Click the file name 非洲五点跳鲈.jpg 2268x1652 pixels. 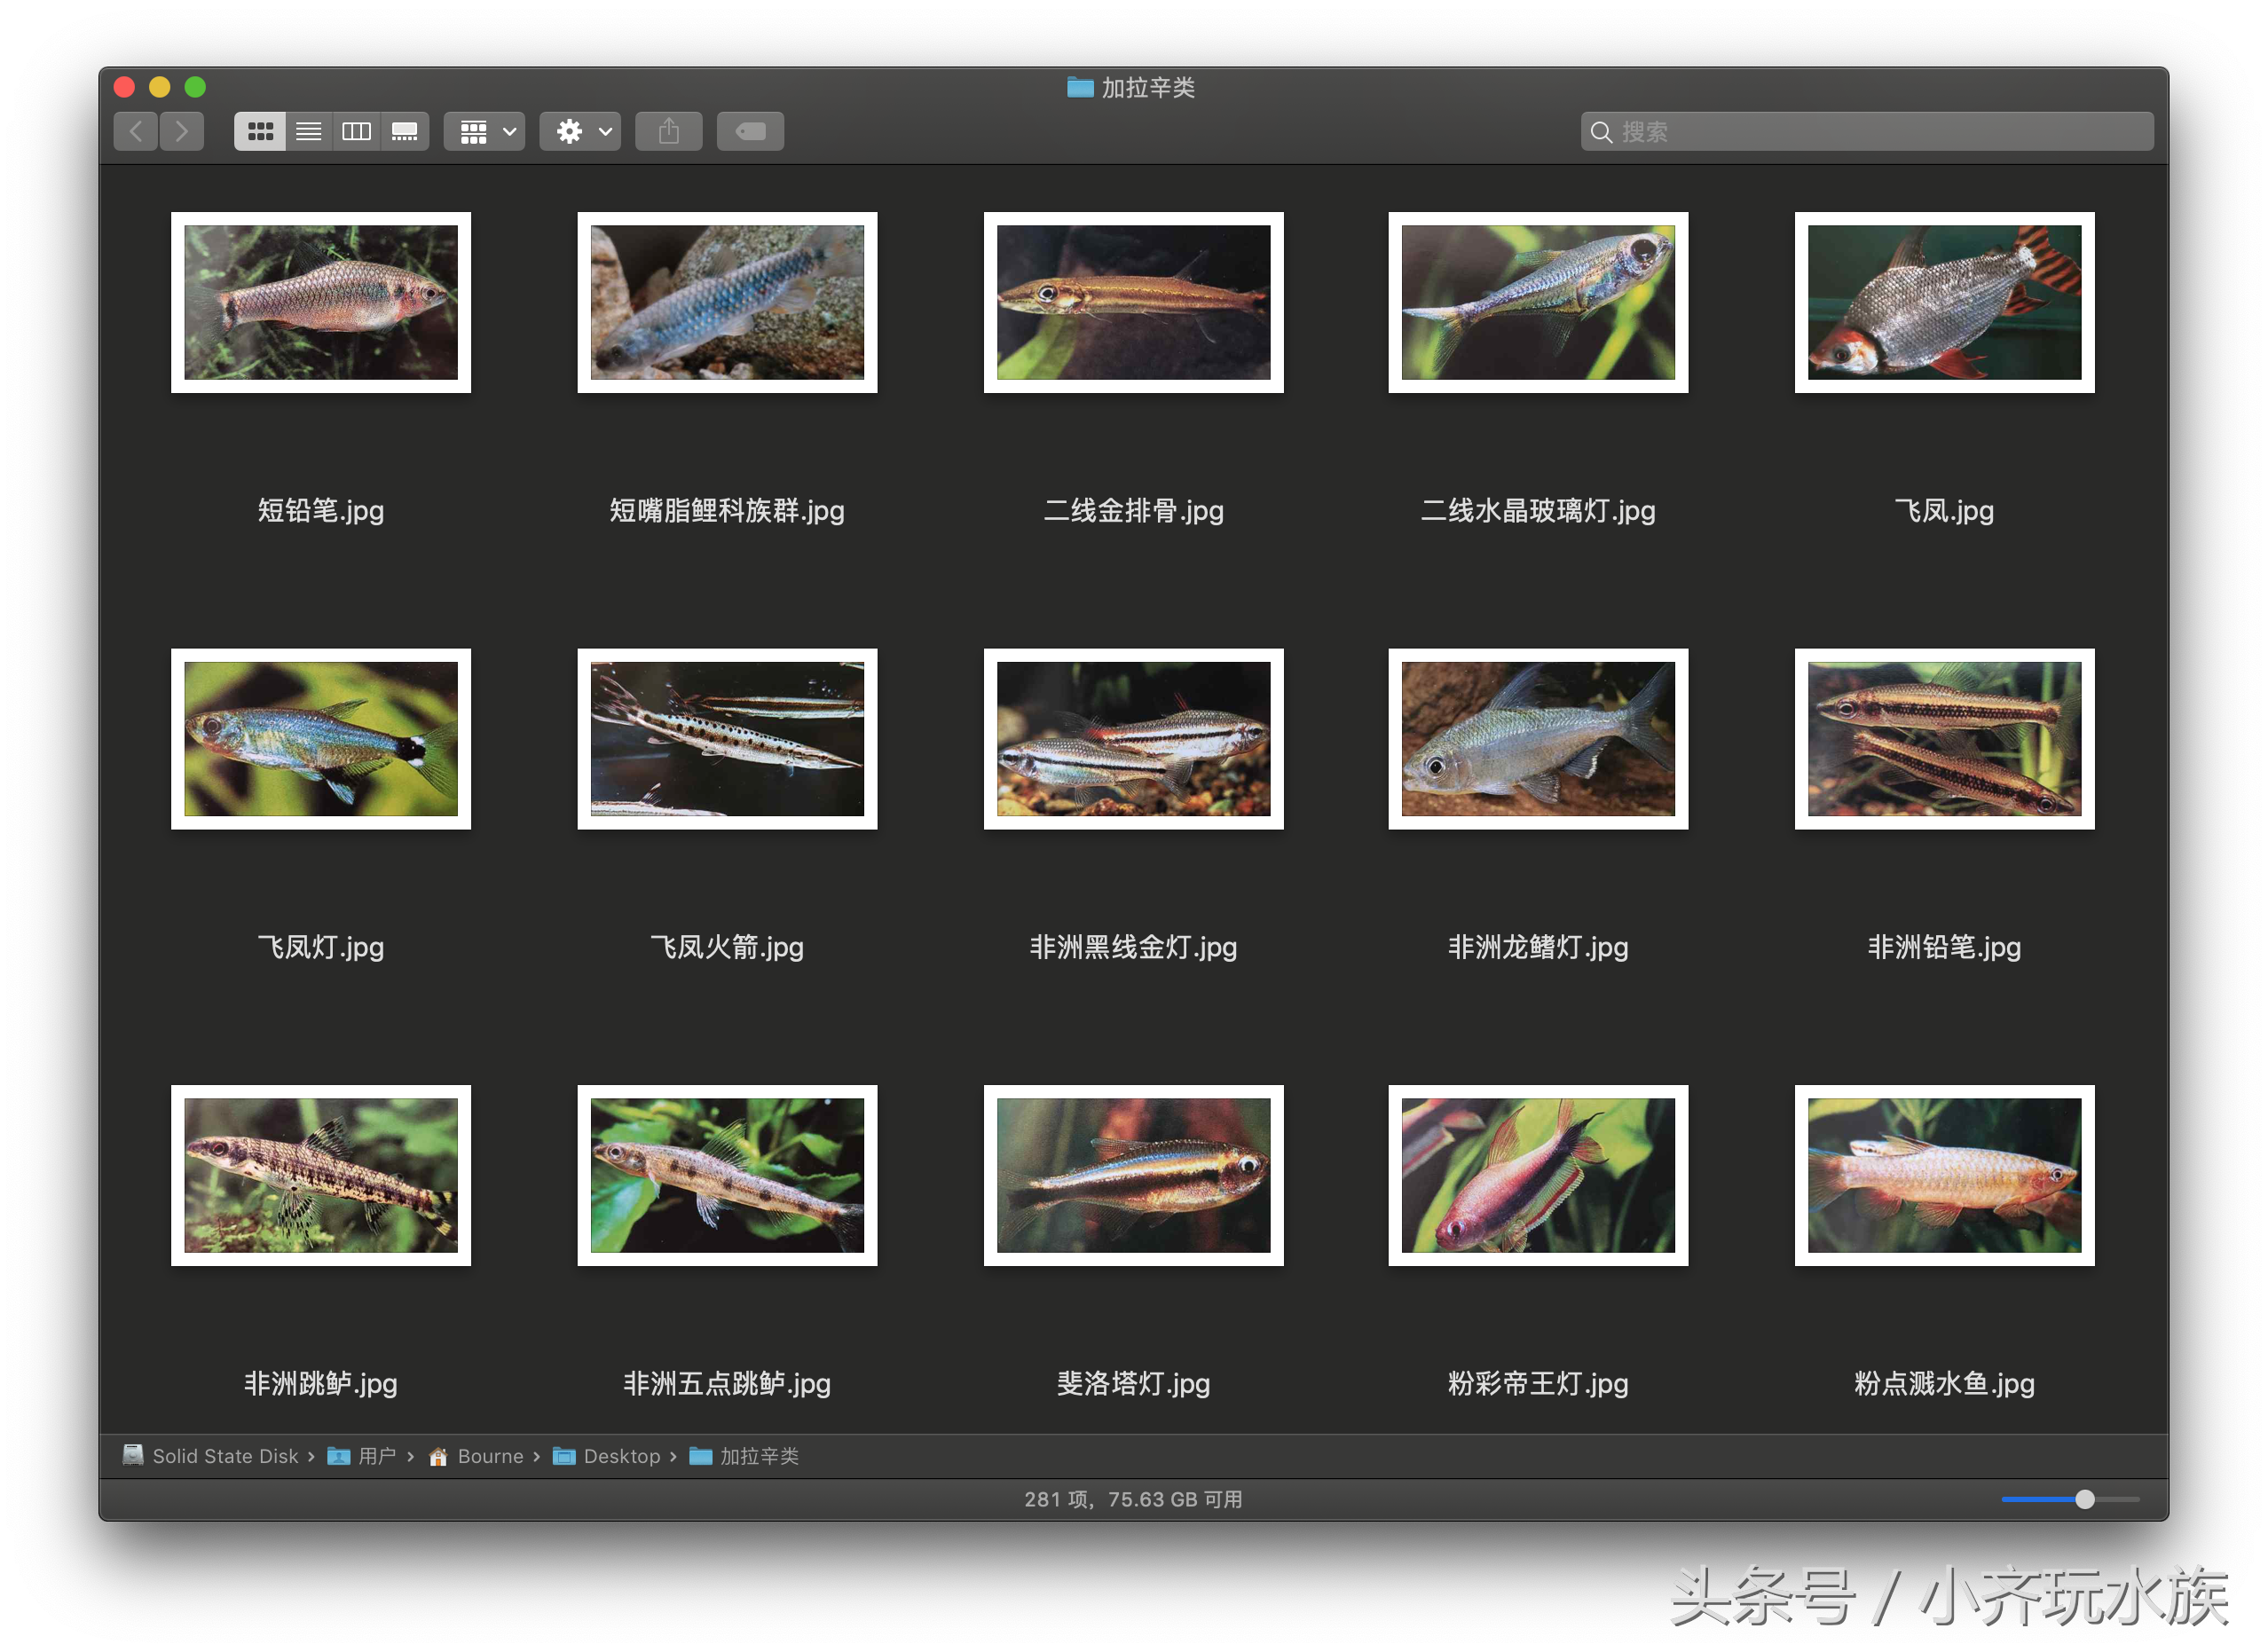click(727, 1385)
